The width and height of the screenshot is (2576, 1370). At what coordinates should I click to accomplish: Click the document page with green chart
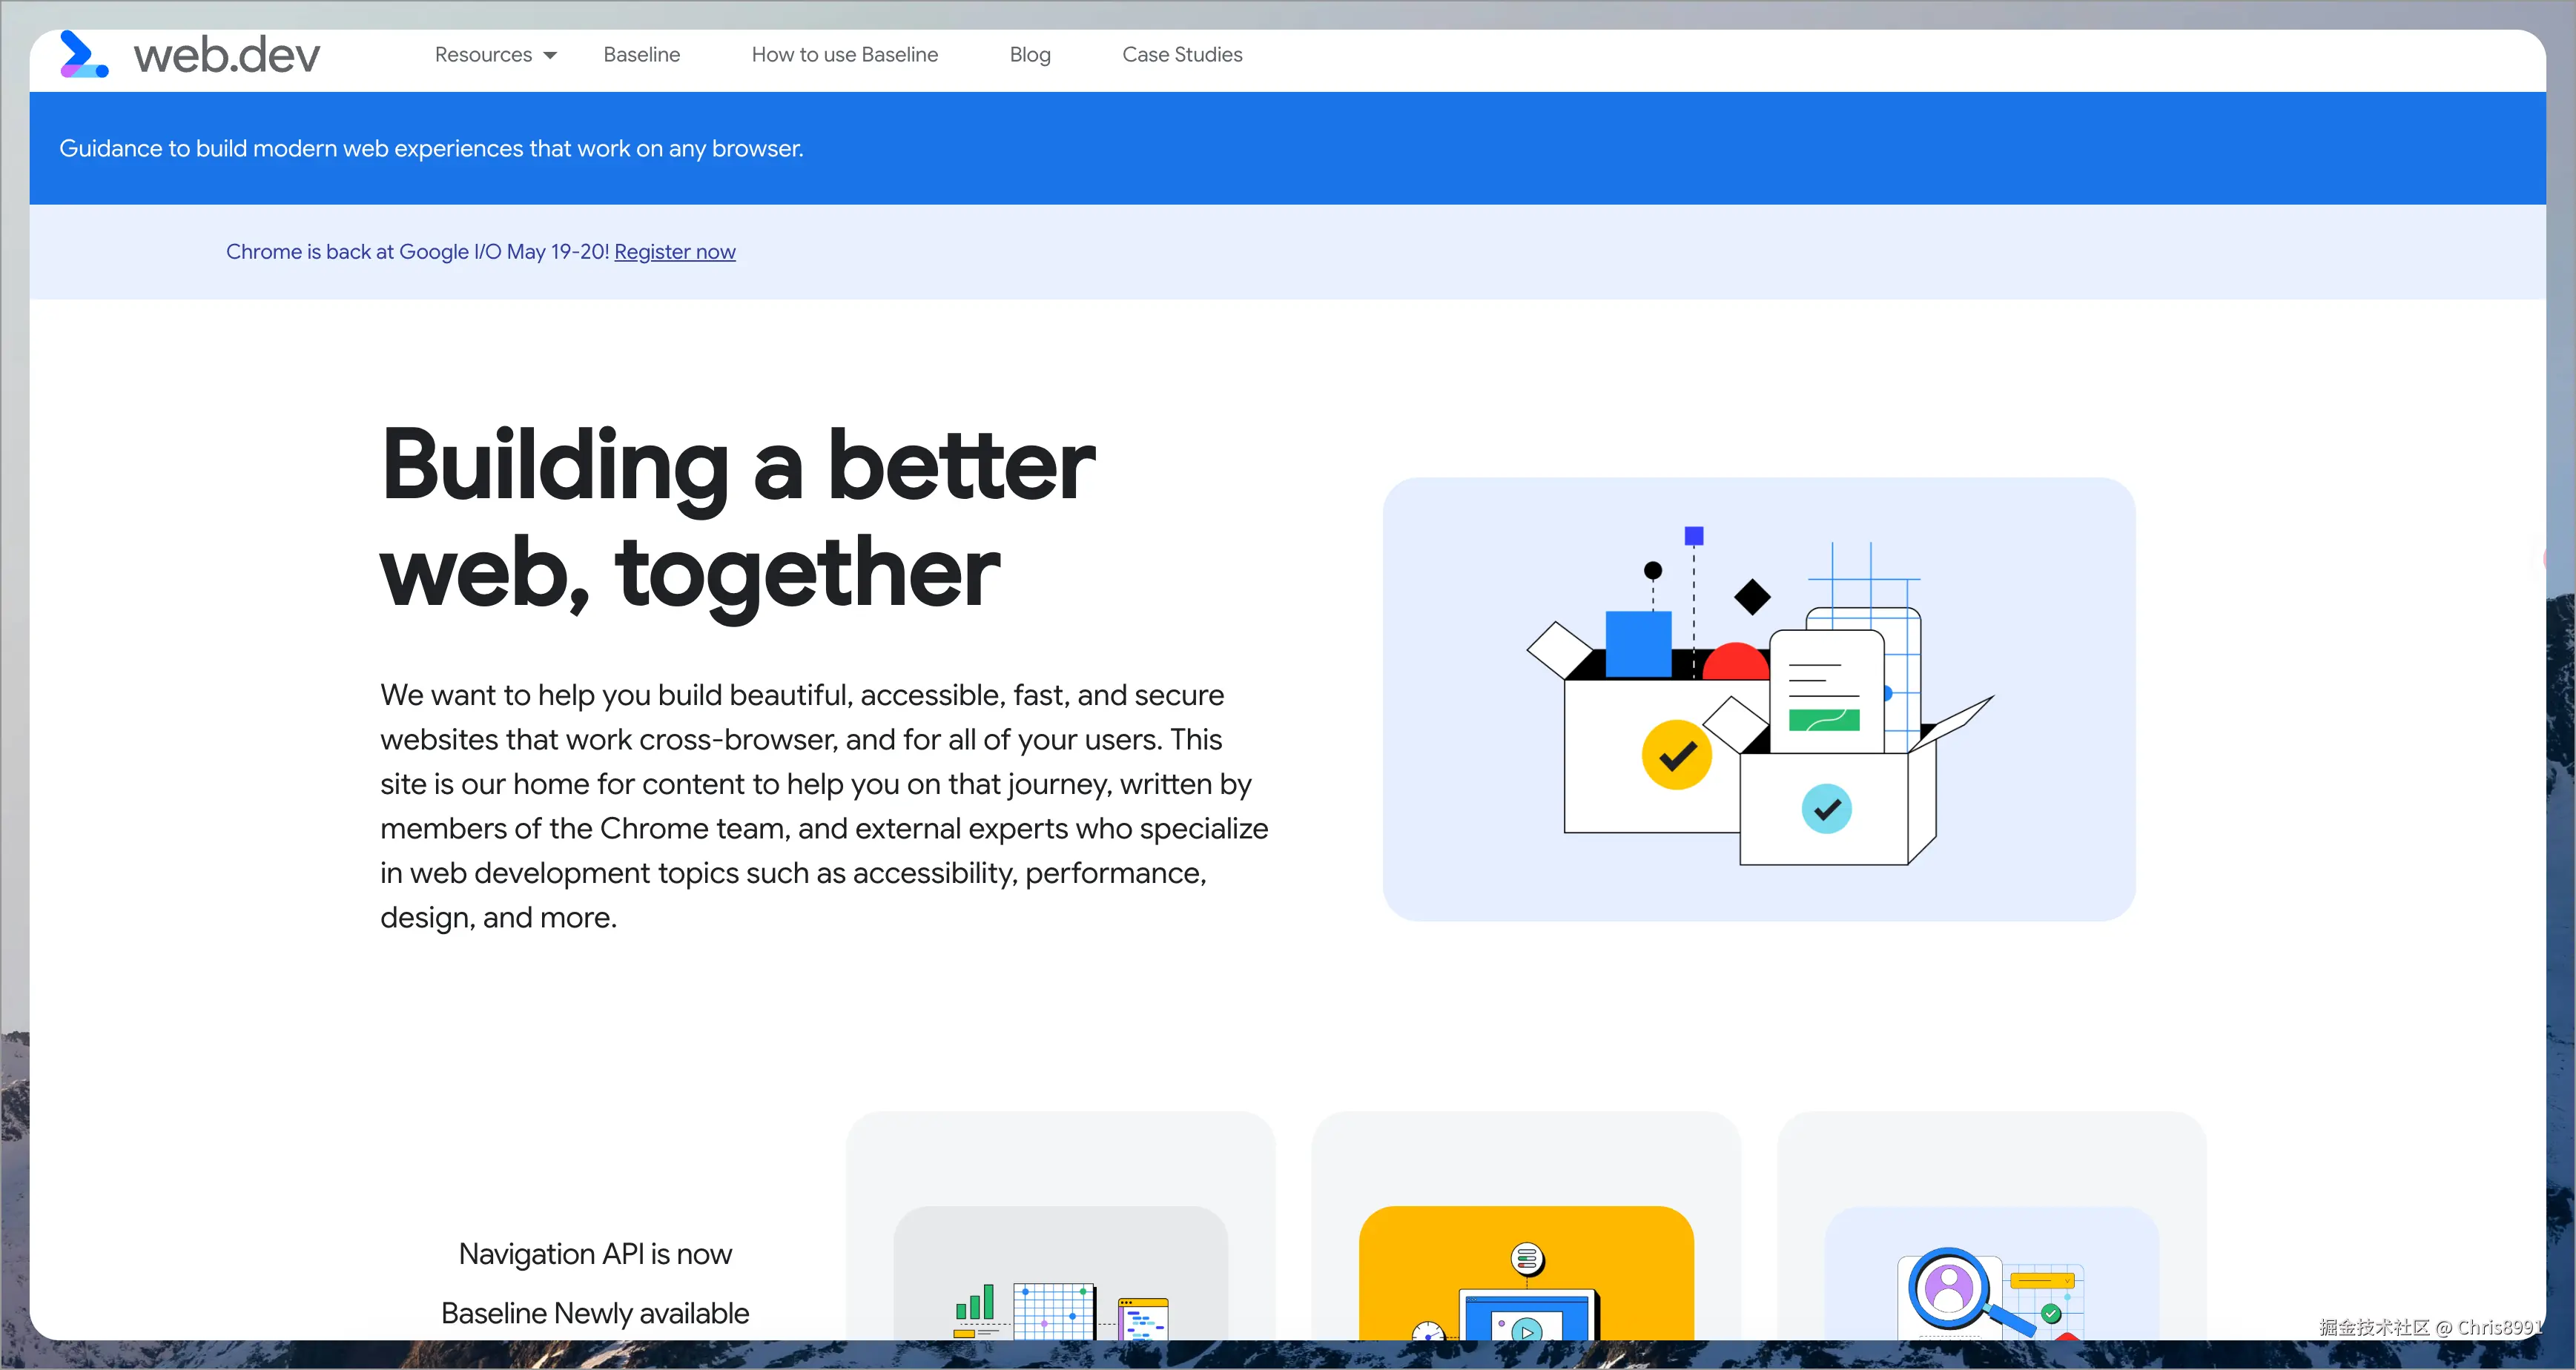point(1825,692)
